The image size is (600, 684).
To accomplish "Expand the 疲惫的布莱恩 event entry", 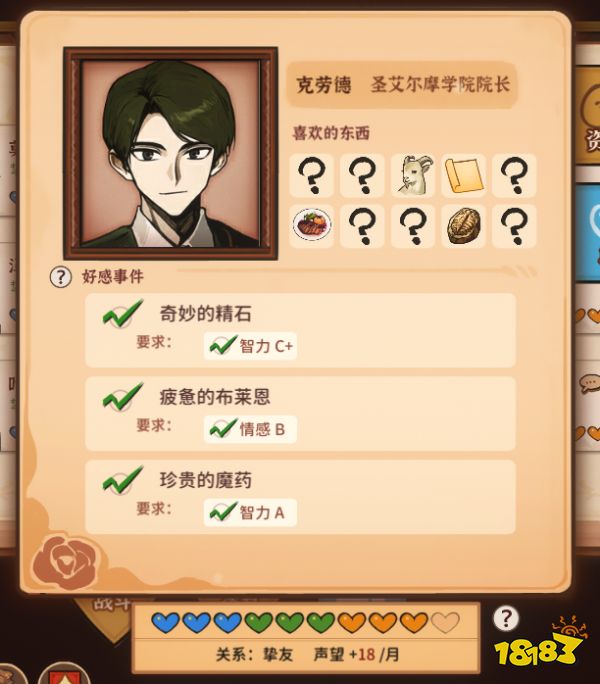I will (300, 414).
